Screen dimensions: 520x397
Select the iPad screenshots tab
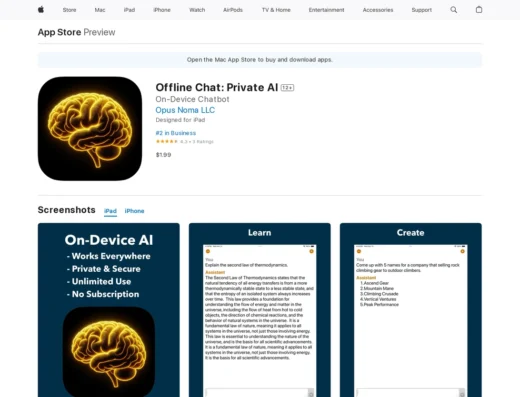click(x=110, y=211)
